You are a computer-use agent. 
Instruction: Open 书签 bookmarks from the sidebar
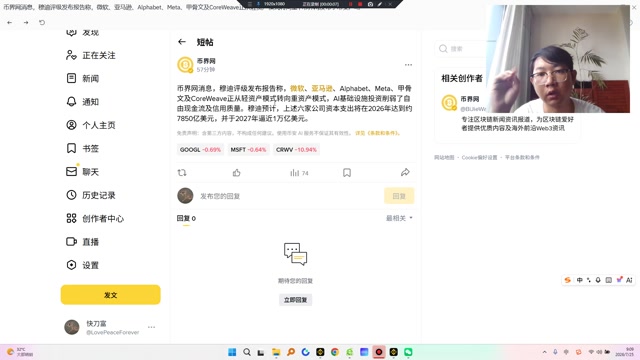[82, 148]
